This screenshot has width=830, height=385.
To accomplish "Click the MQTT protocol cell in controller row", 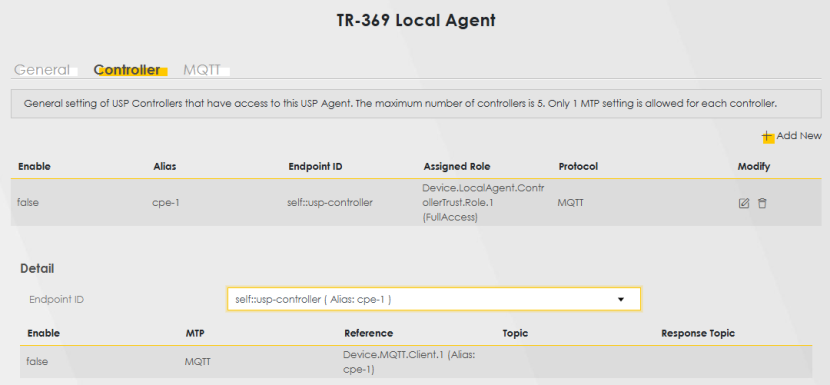I will coord(570,202).
